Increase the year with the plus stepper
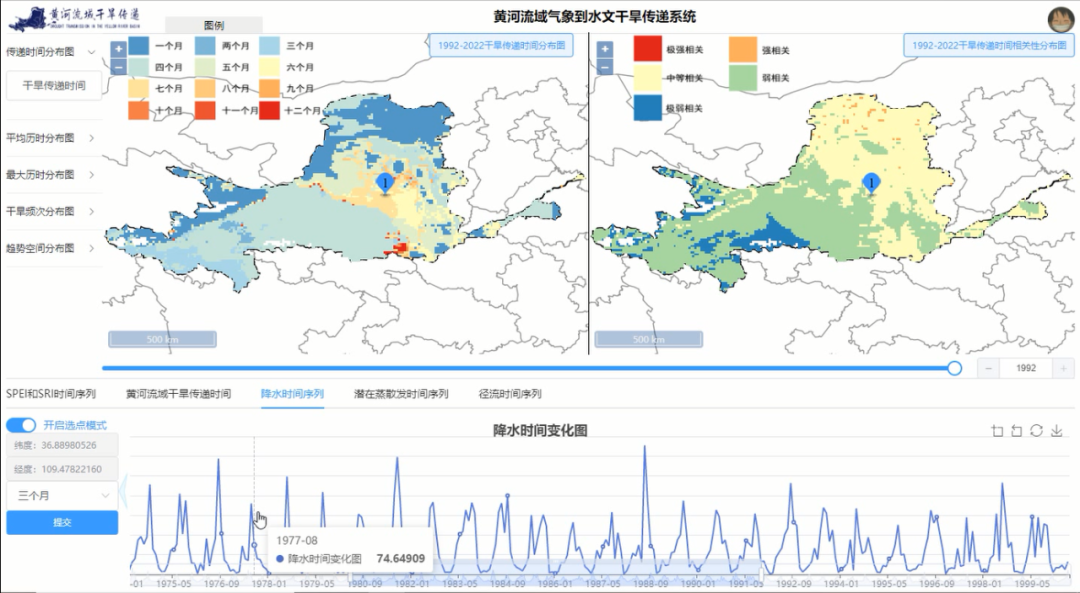 1063,368
